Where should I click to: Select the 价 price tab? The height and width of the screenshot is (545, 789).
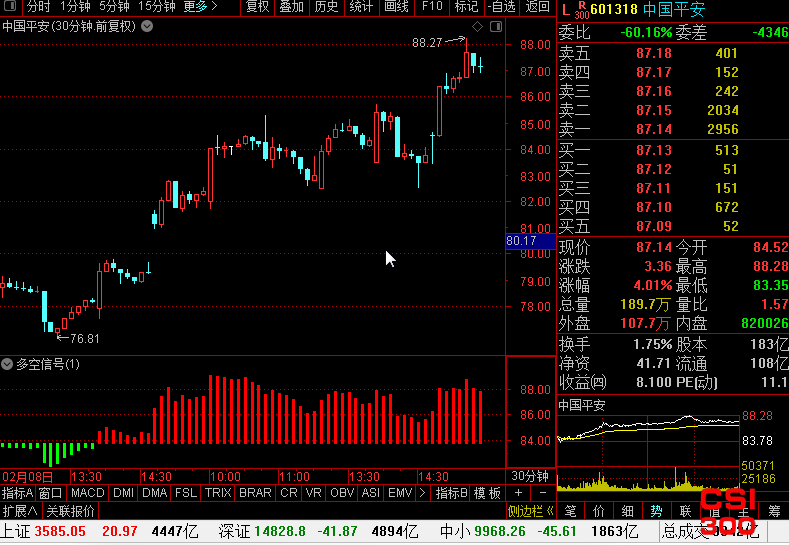point(599,511)
